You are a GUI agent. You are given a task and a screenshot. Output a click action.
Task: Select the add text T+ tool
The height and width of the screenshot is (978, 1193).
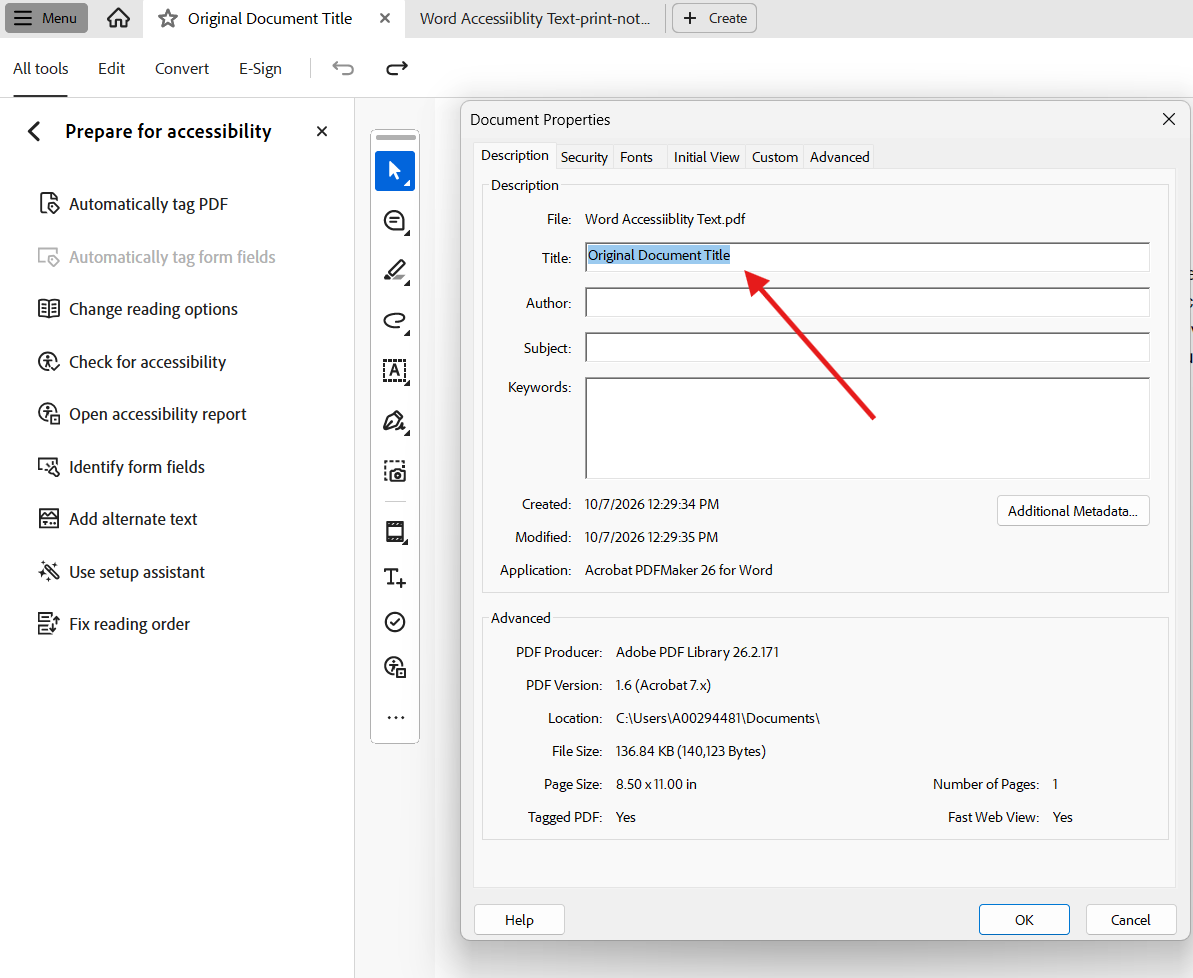395,577
